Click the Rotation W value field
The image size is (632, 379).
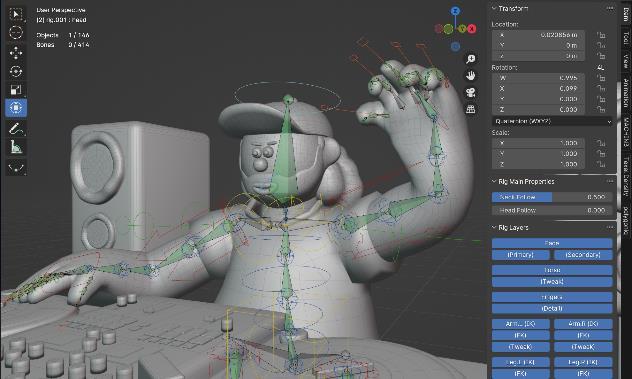pyautogui.click(x=538, y=78)
